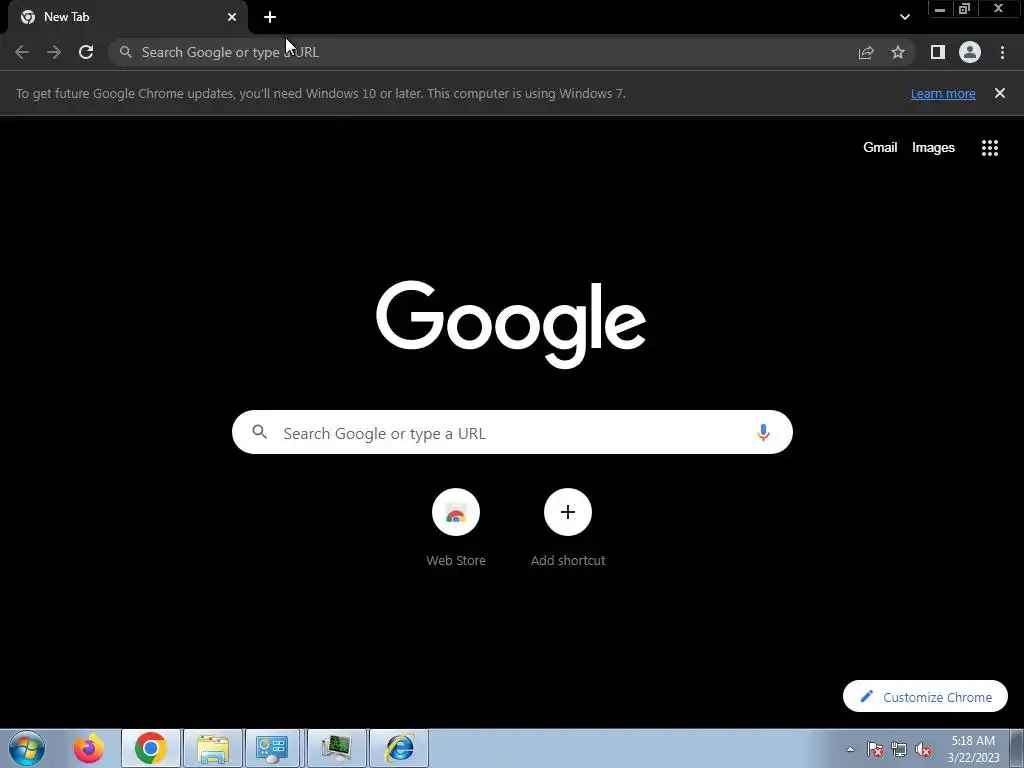This screenshot has width=1024, height=768.
Task: Click the Google search box on page
Action: (x=513, y=432)
